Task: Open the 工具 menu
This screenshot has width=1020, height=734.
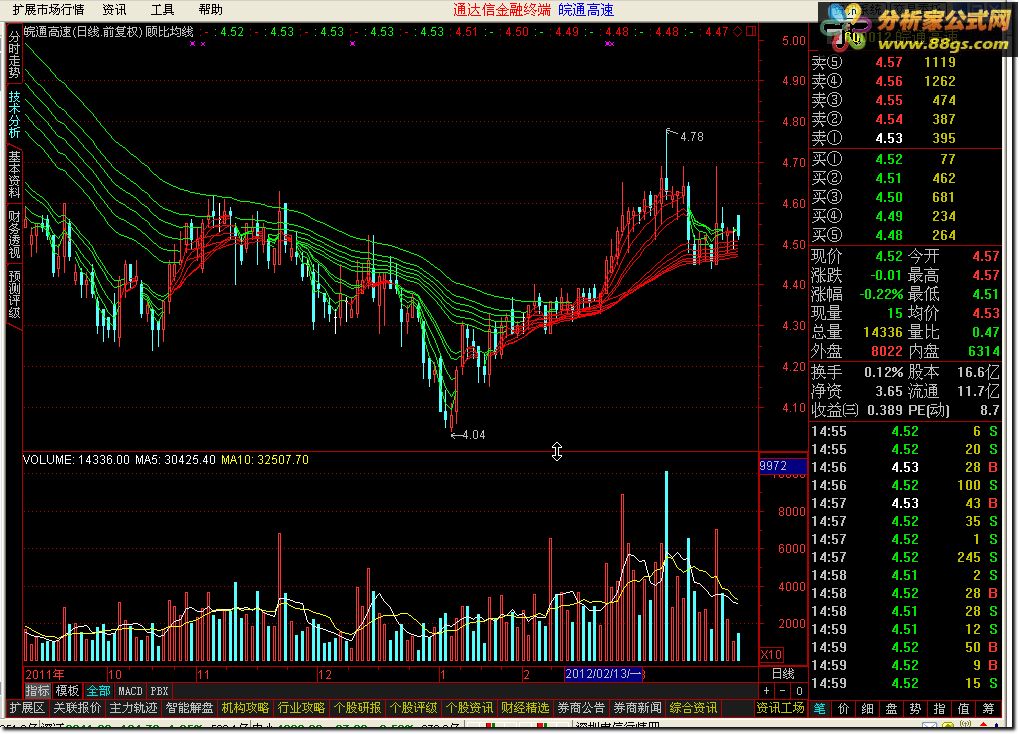Action: tap(163, 10)
